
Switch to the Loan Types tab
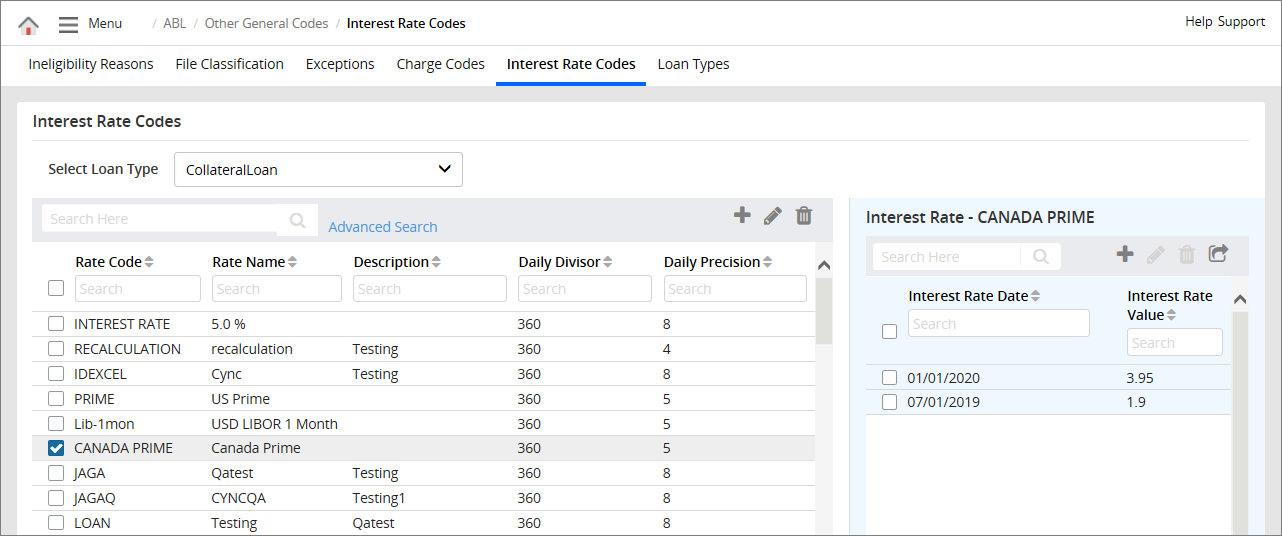693,64
